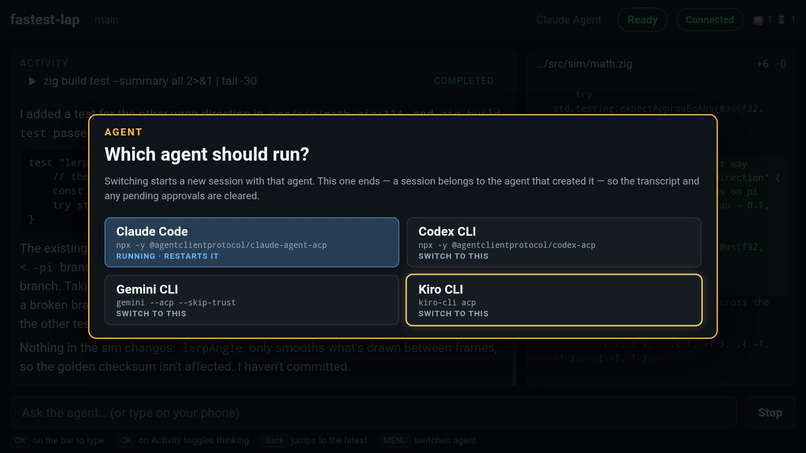This screenshot has width=806, height=453.
Task: Expand the zig build test activity row
Action: point(261,81)
